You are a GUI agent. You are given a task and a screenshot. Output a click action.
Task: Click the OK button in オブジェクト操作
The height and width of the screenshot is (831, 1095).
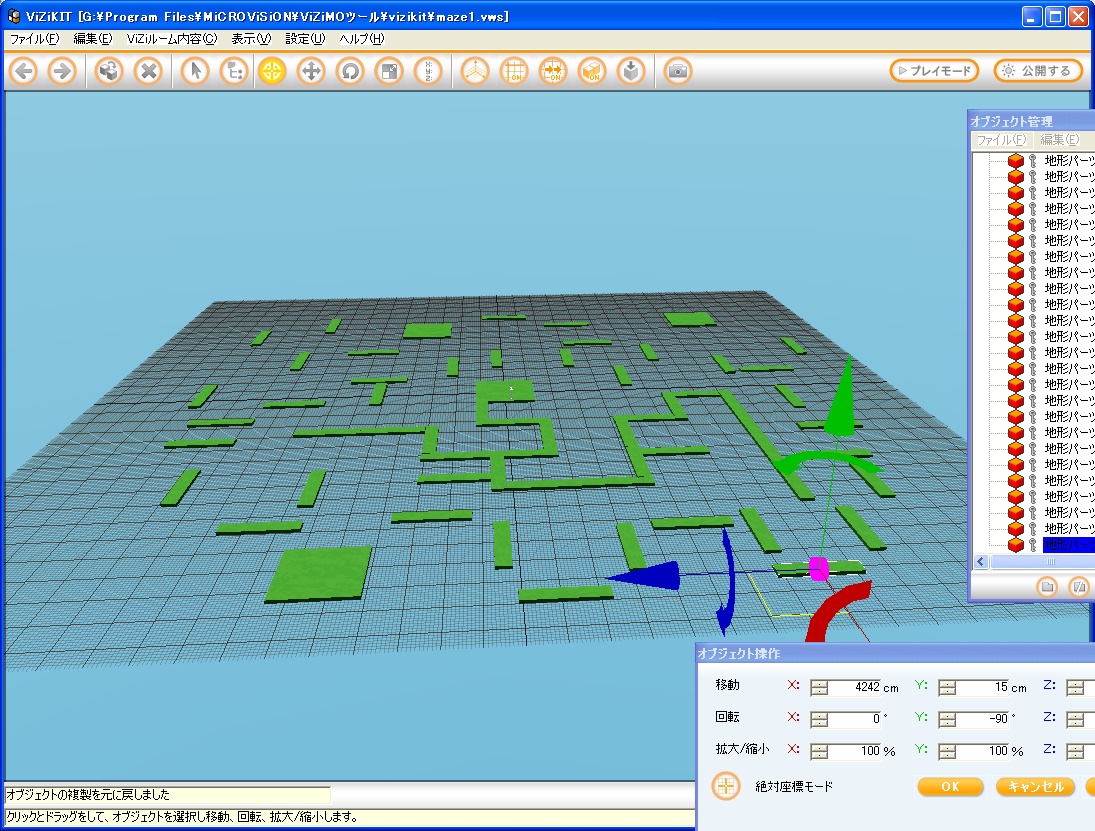tap(950, 787)
